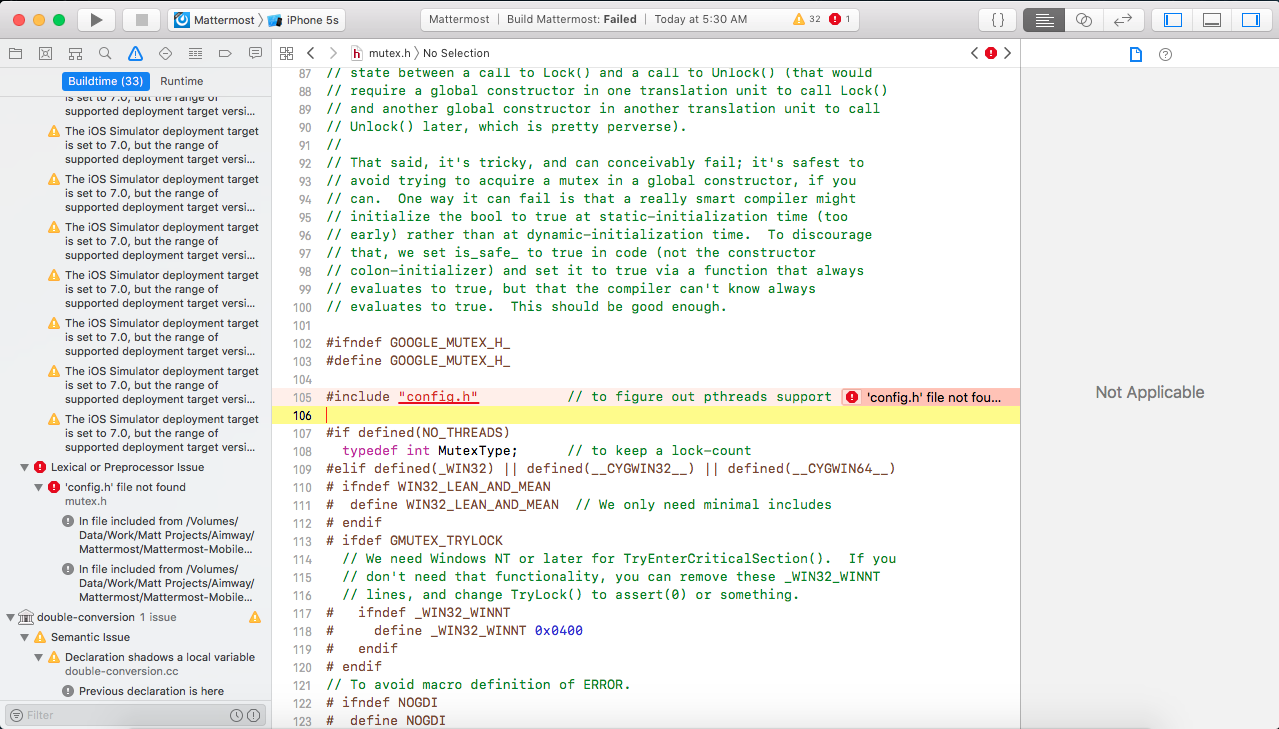Run the Mattermost build with the Play button
This screenshot has height=729, width=1279.
(95, 18)
